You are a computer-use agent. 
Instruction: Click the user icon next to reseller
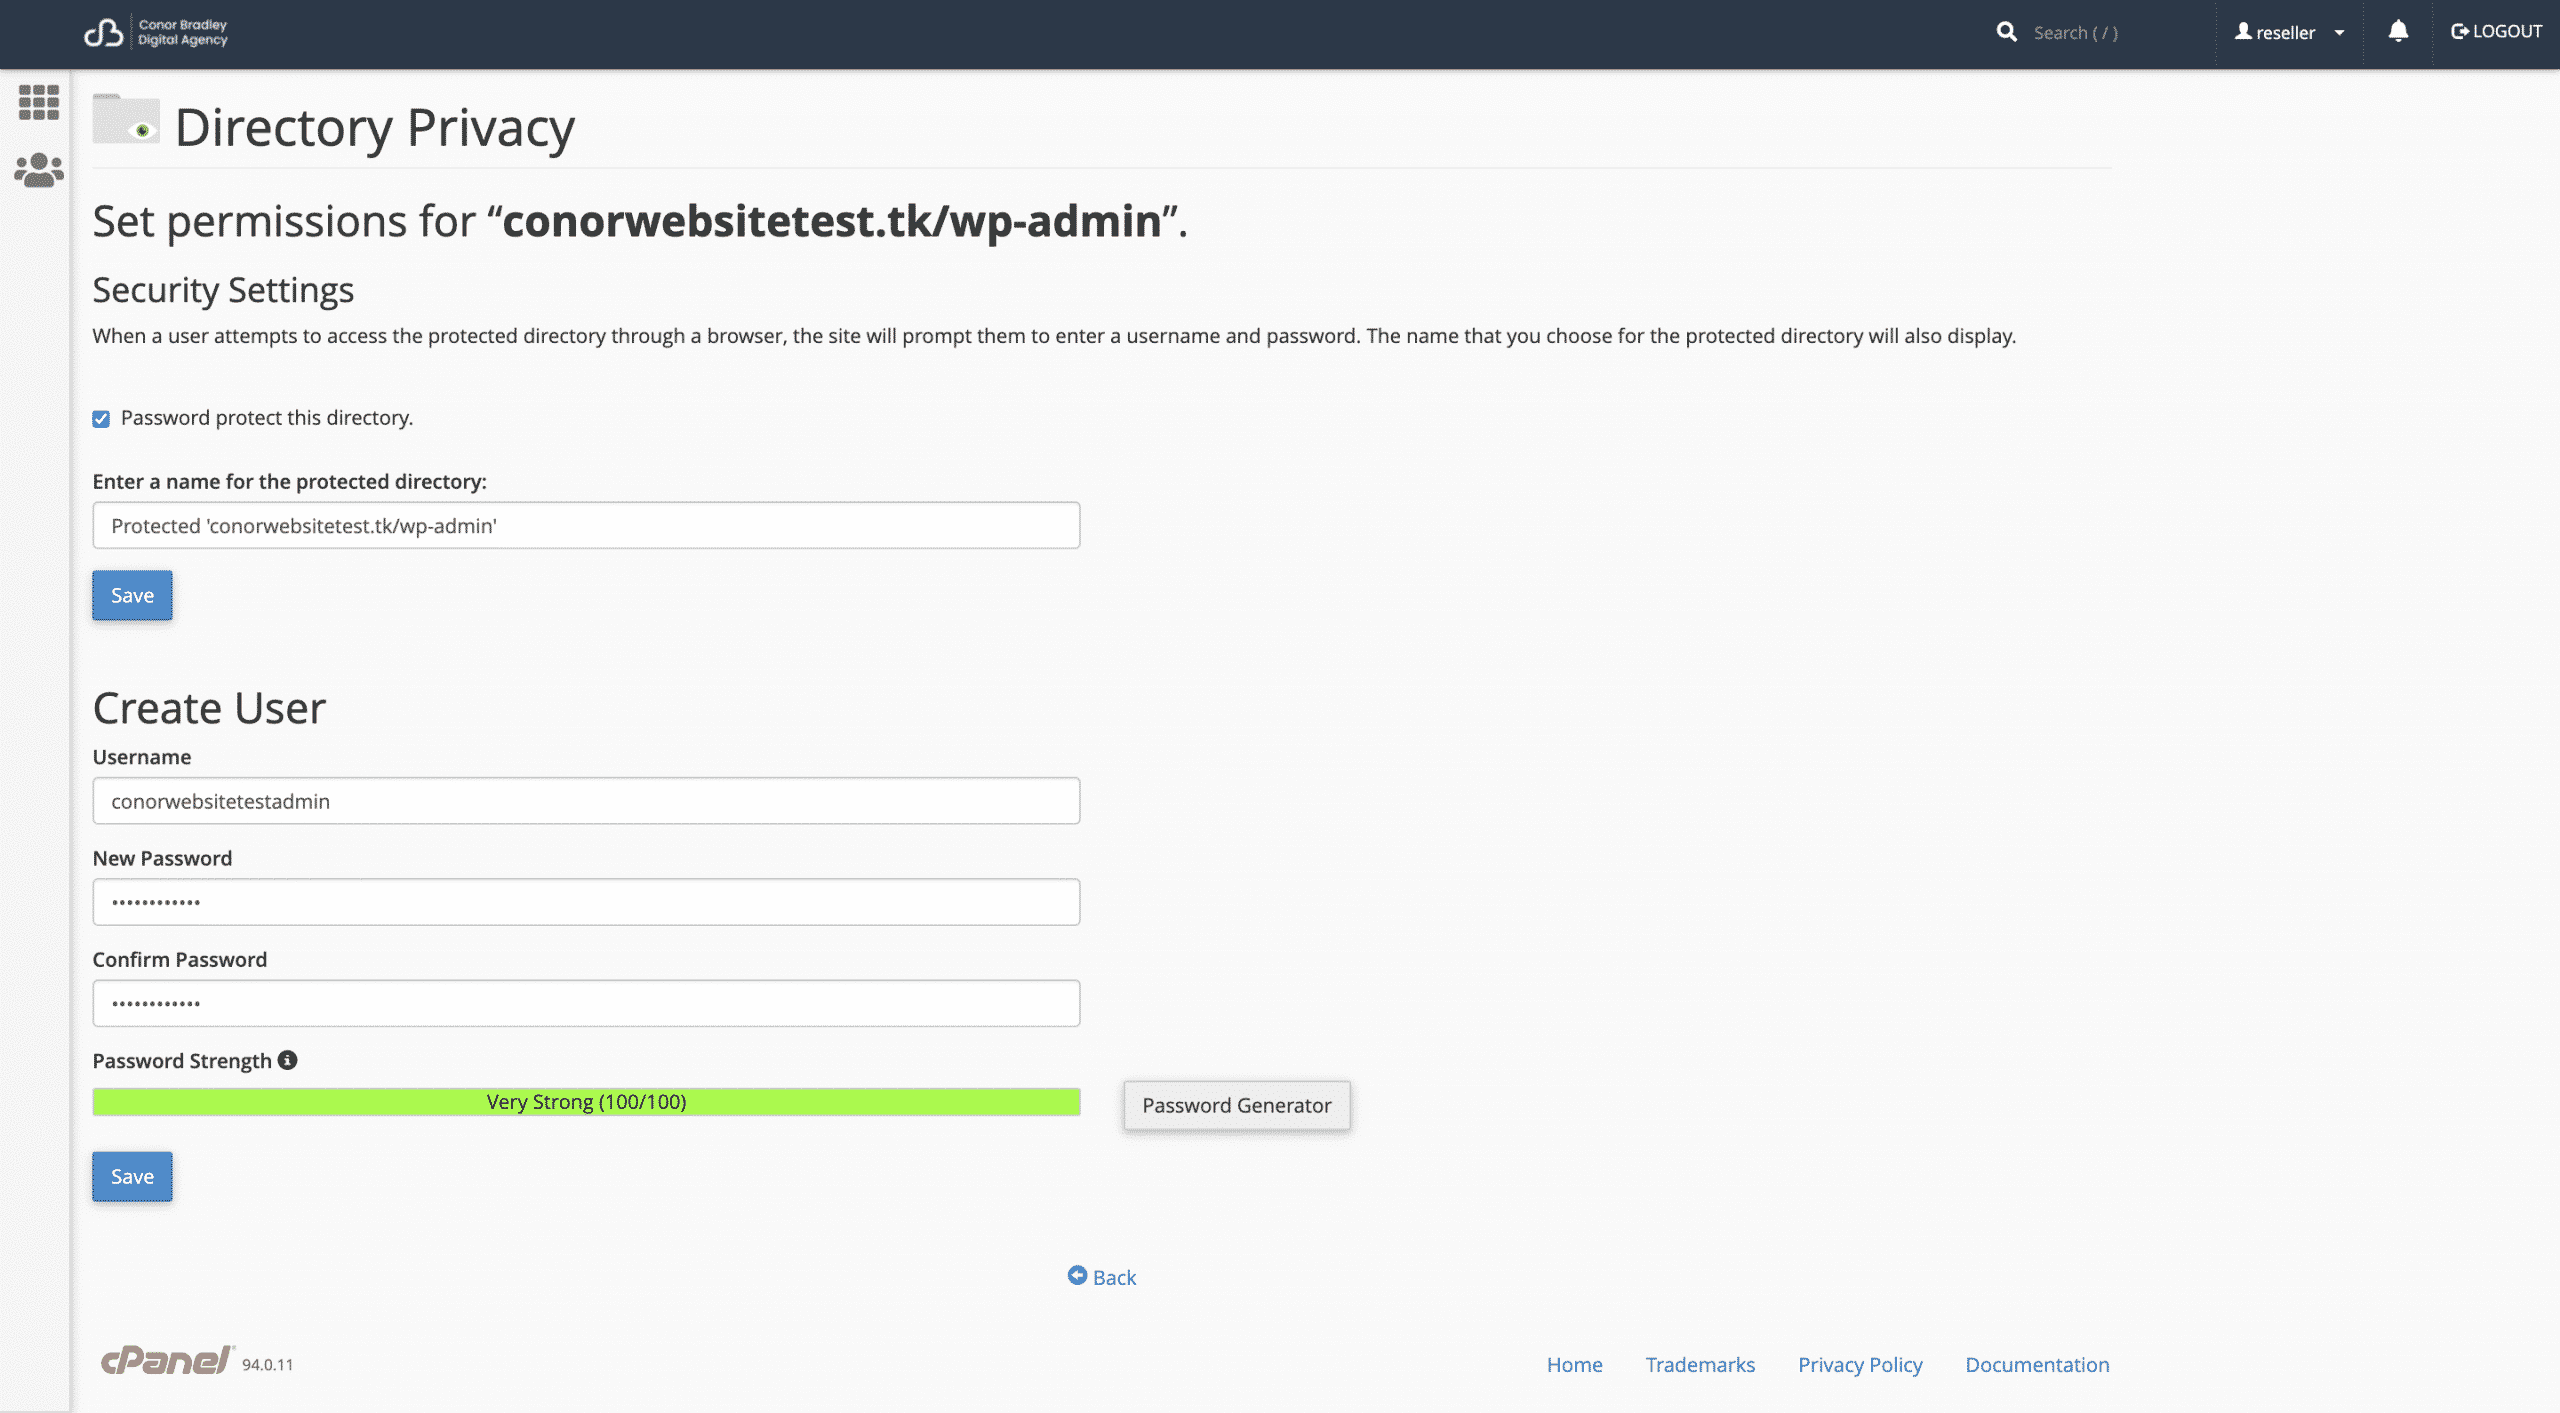(2243, 32)
